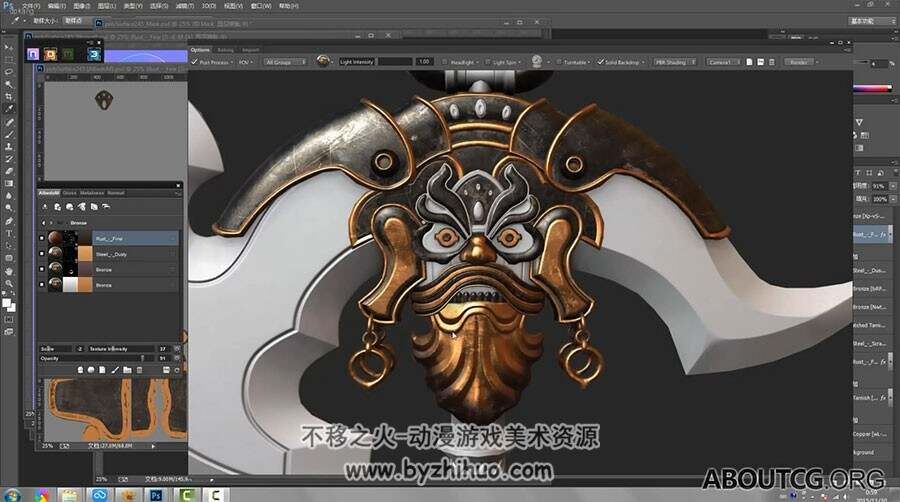The width and height of the screenshot is (900, 502).
Task: Click the brush icon in DDO bottom toolbar
Action: pos(115,370)
